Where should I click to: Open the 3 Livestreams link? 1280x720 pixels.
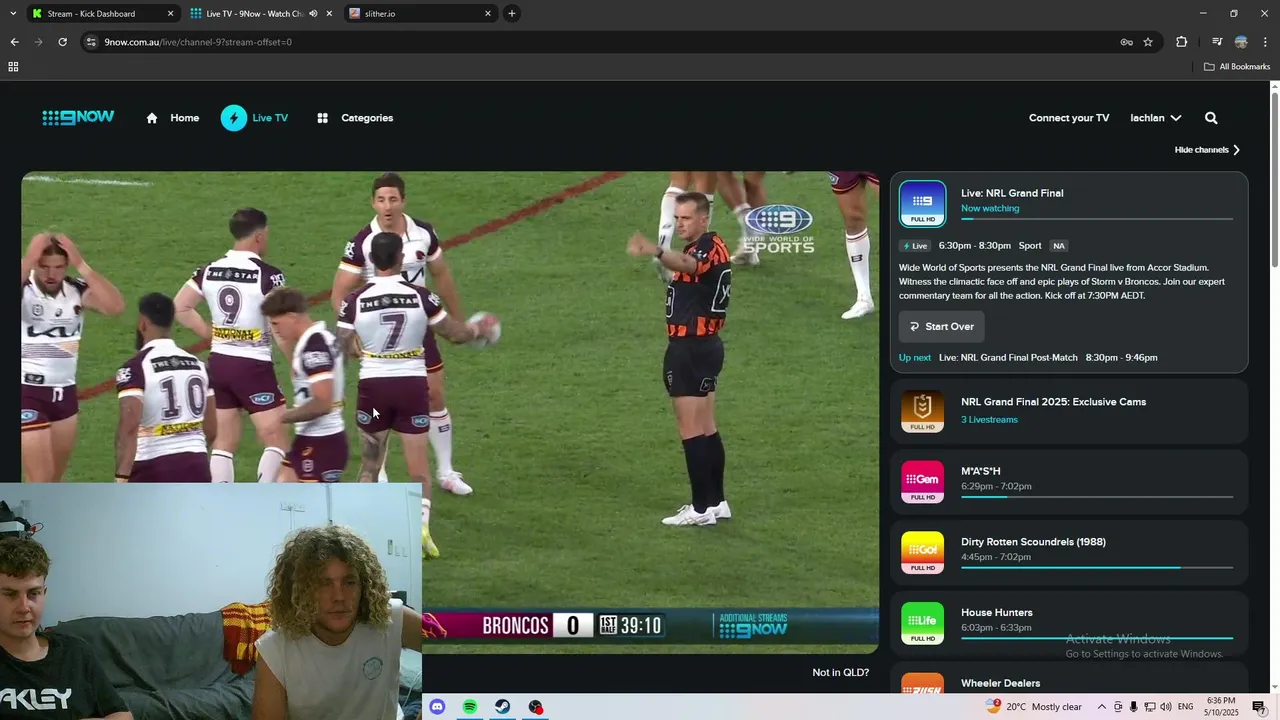pyautogui.click(x=989, y=420)
